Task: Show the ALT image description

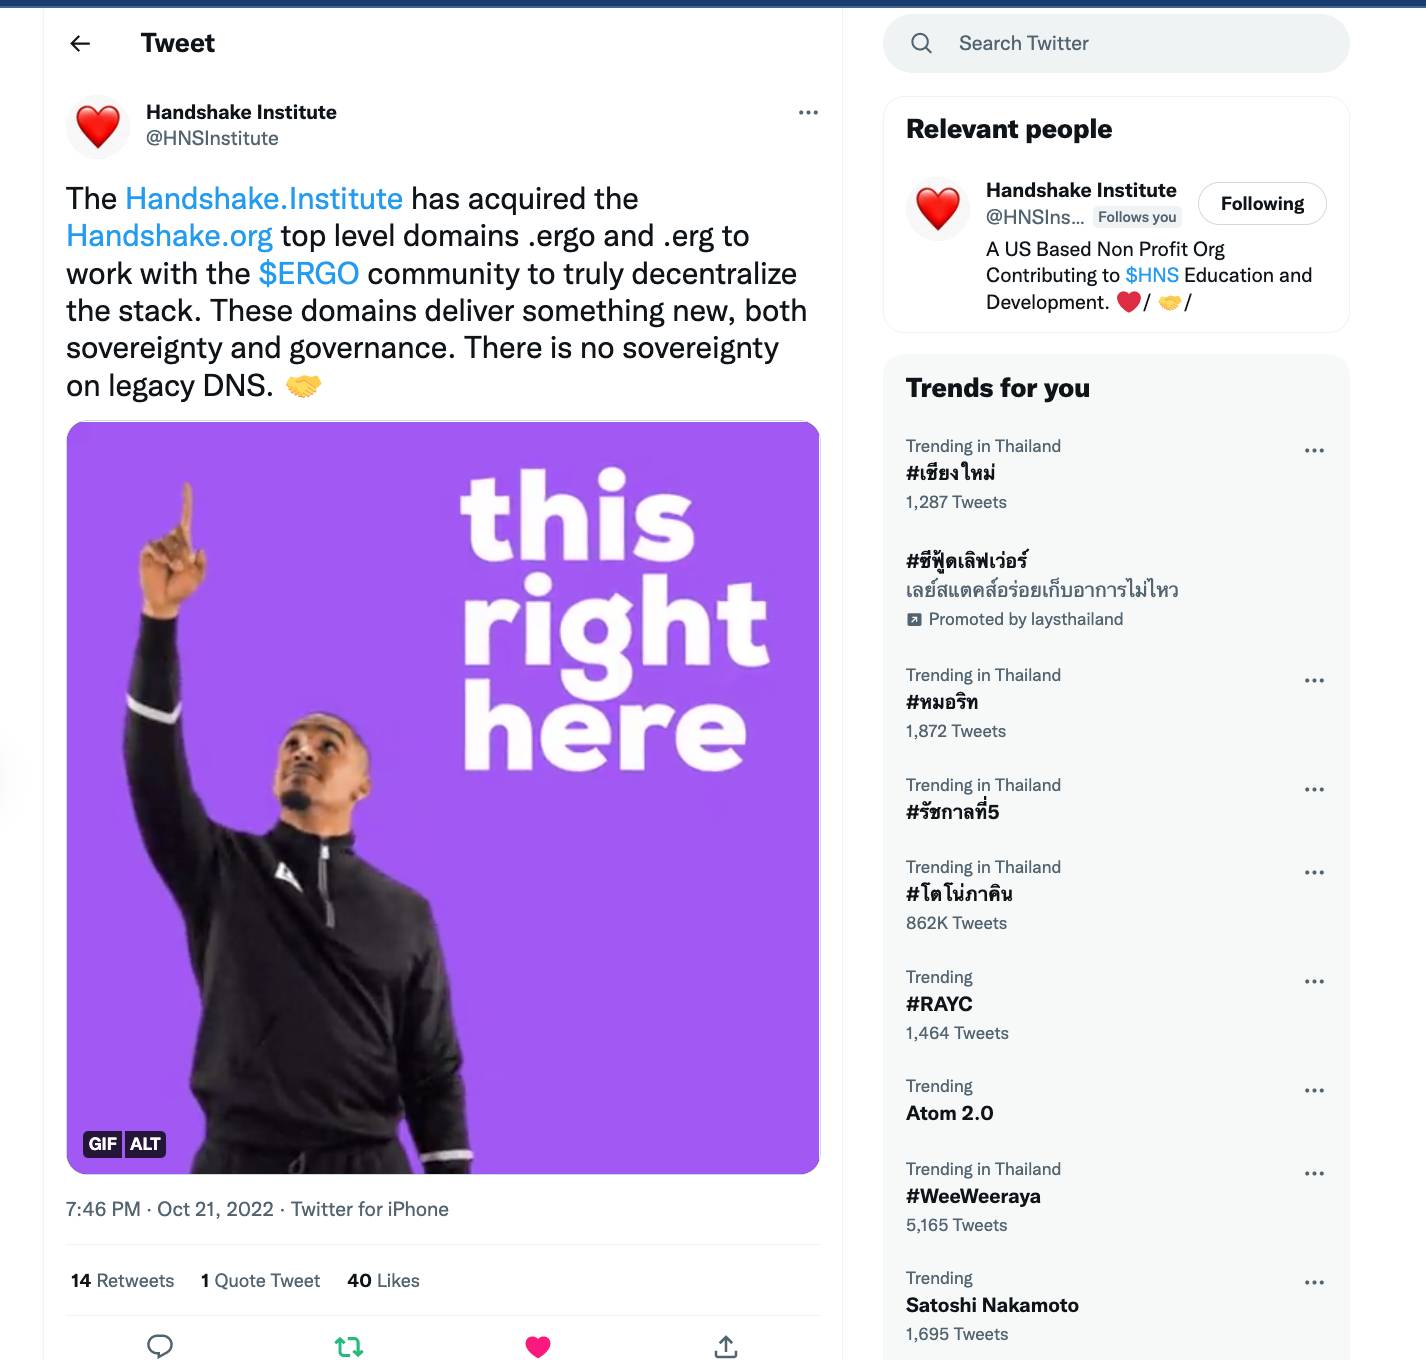Action: pos(145,1144)
